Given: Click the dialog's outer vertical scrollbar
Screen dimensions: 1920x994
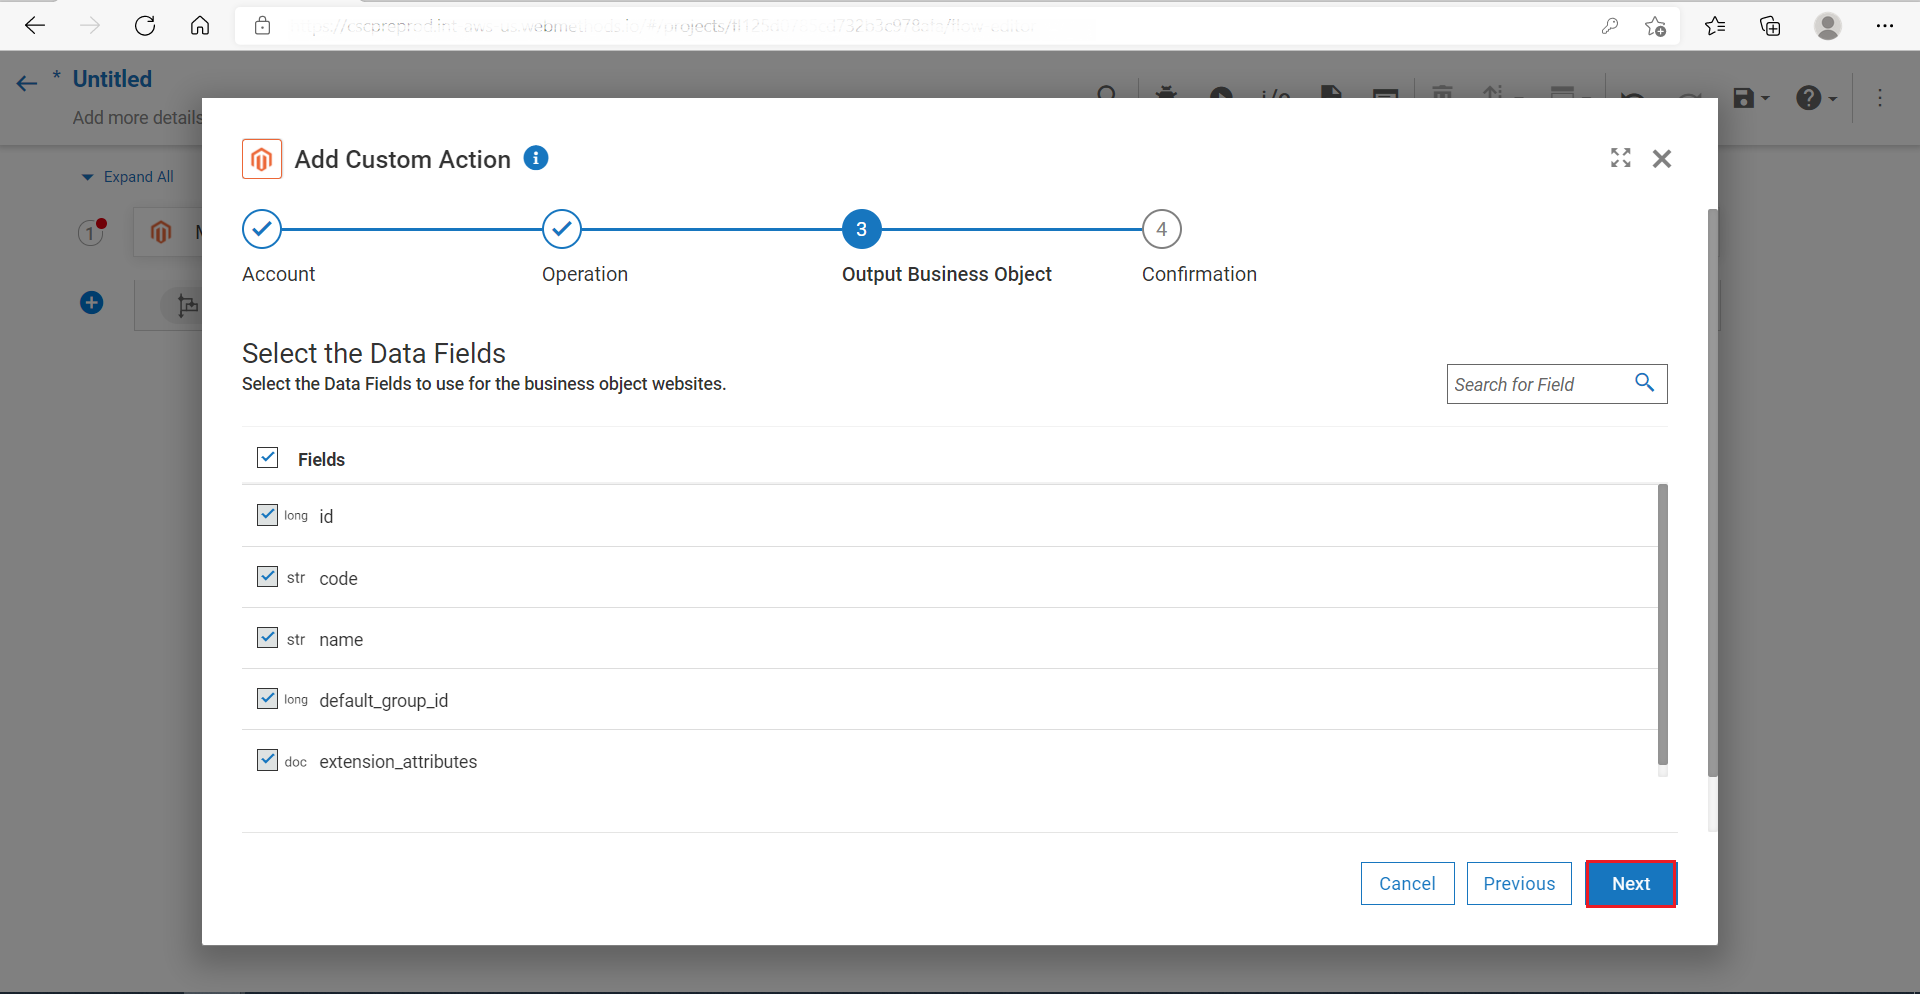Looking at the screenshot, I should click(x=1713, y=492).
